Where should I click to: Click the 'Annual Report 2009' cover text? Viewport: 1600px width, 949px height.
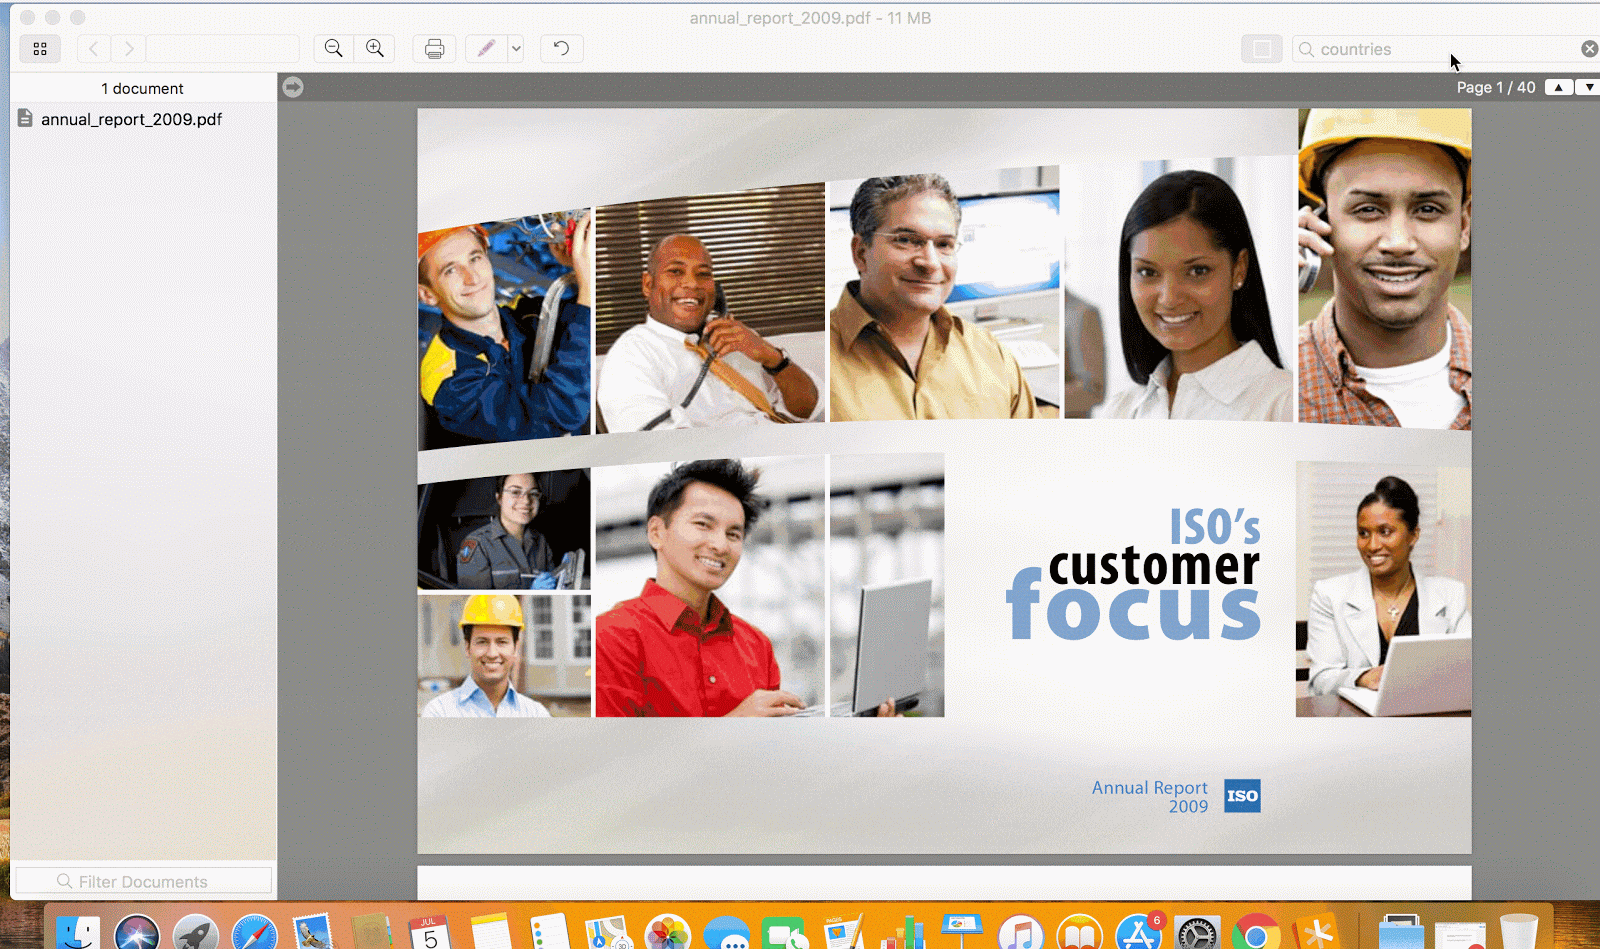pyautogui.click(x=1150, y=796)
